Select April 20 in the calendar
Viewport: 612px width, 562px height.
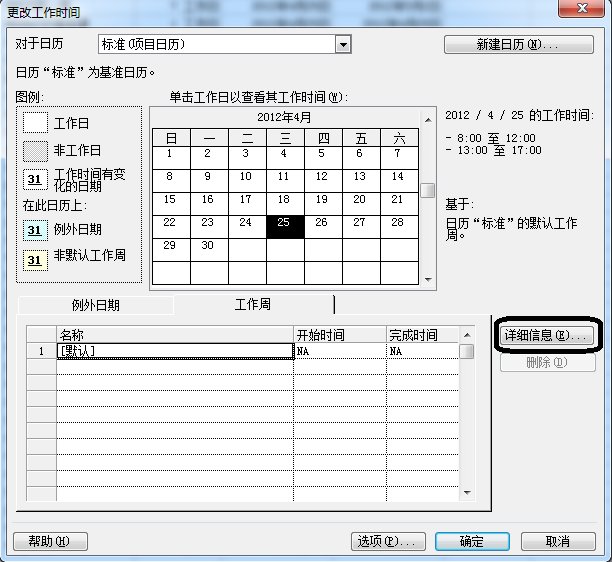pyautogui.click(x=361, y=204)
